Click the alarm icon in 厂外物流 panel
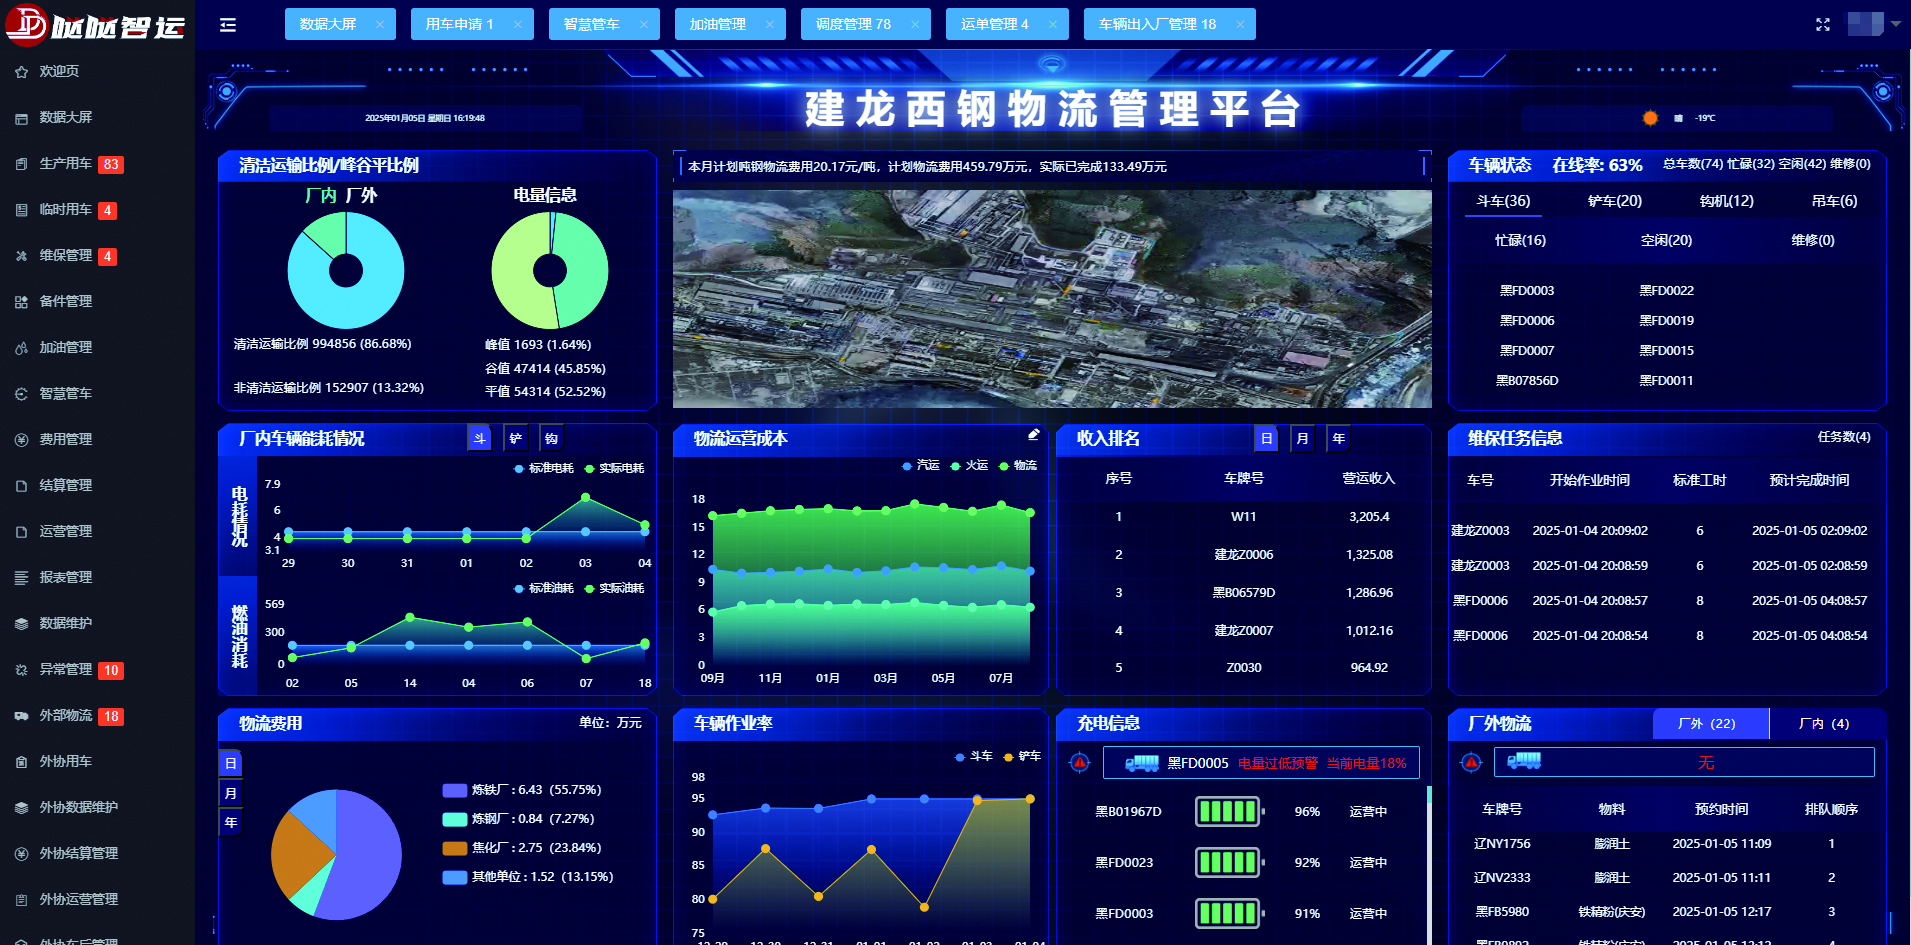 tap(1470, 762)
